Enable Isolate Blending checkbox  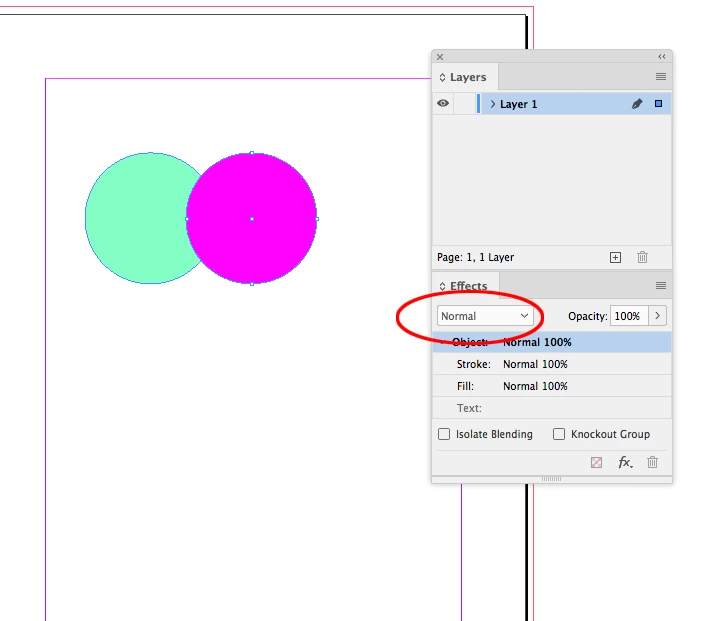444,434
